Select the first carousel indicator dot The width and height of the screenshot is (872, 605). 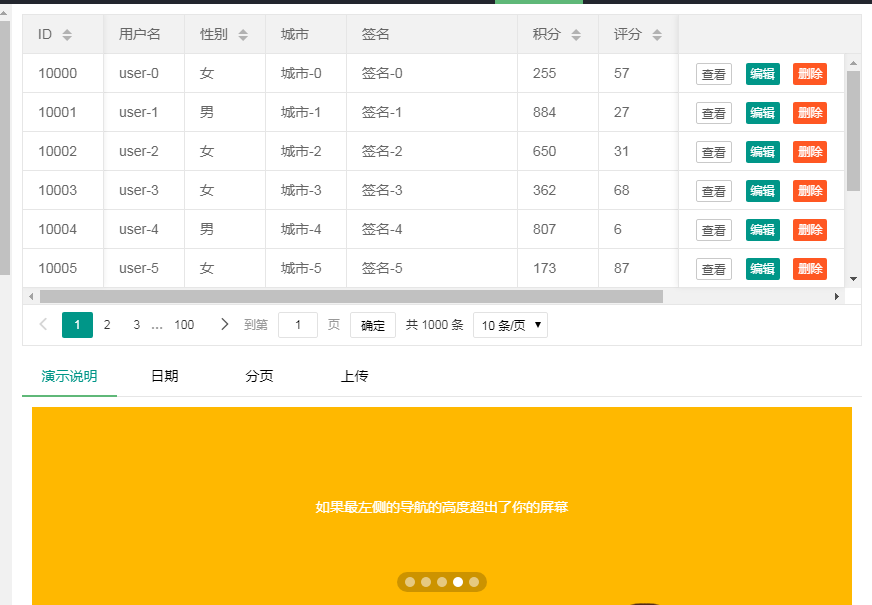(x=410, y=582)
